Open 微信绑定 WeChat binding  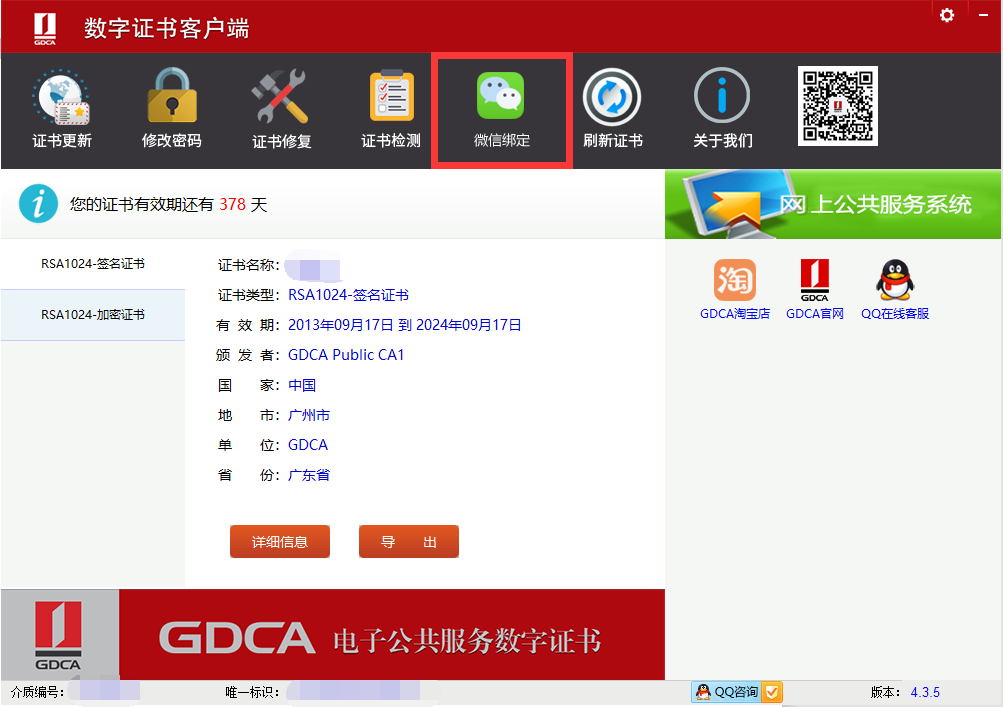(502, 110)
